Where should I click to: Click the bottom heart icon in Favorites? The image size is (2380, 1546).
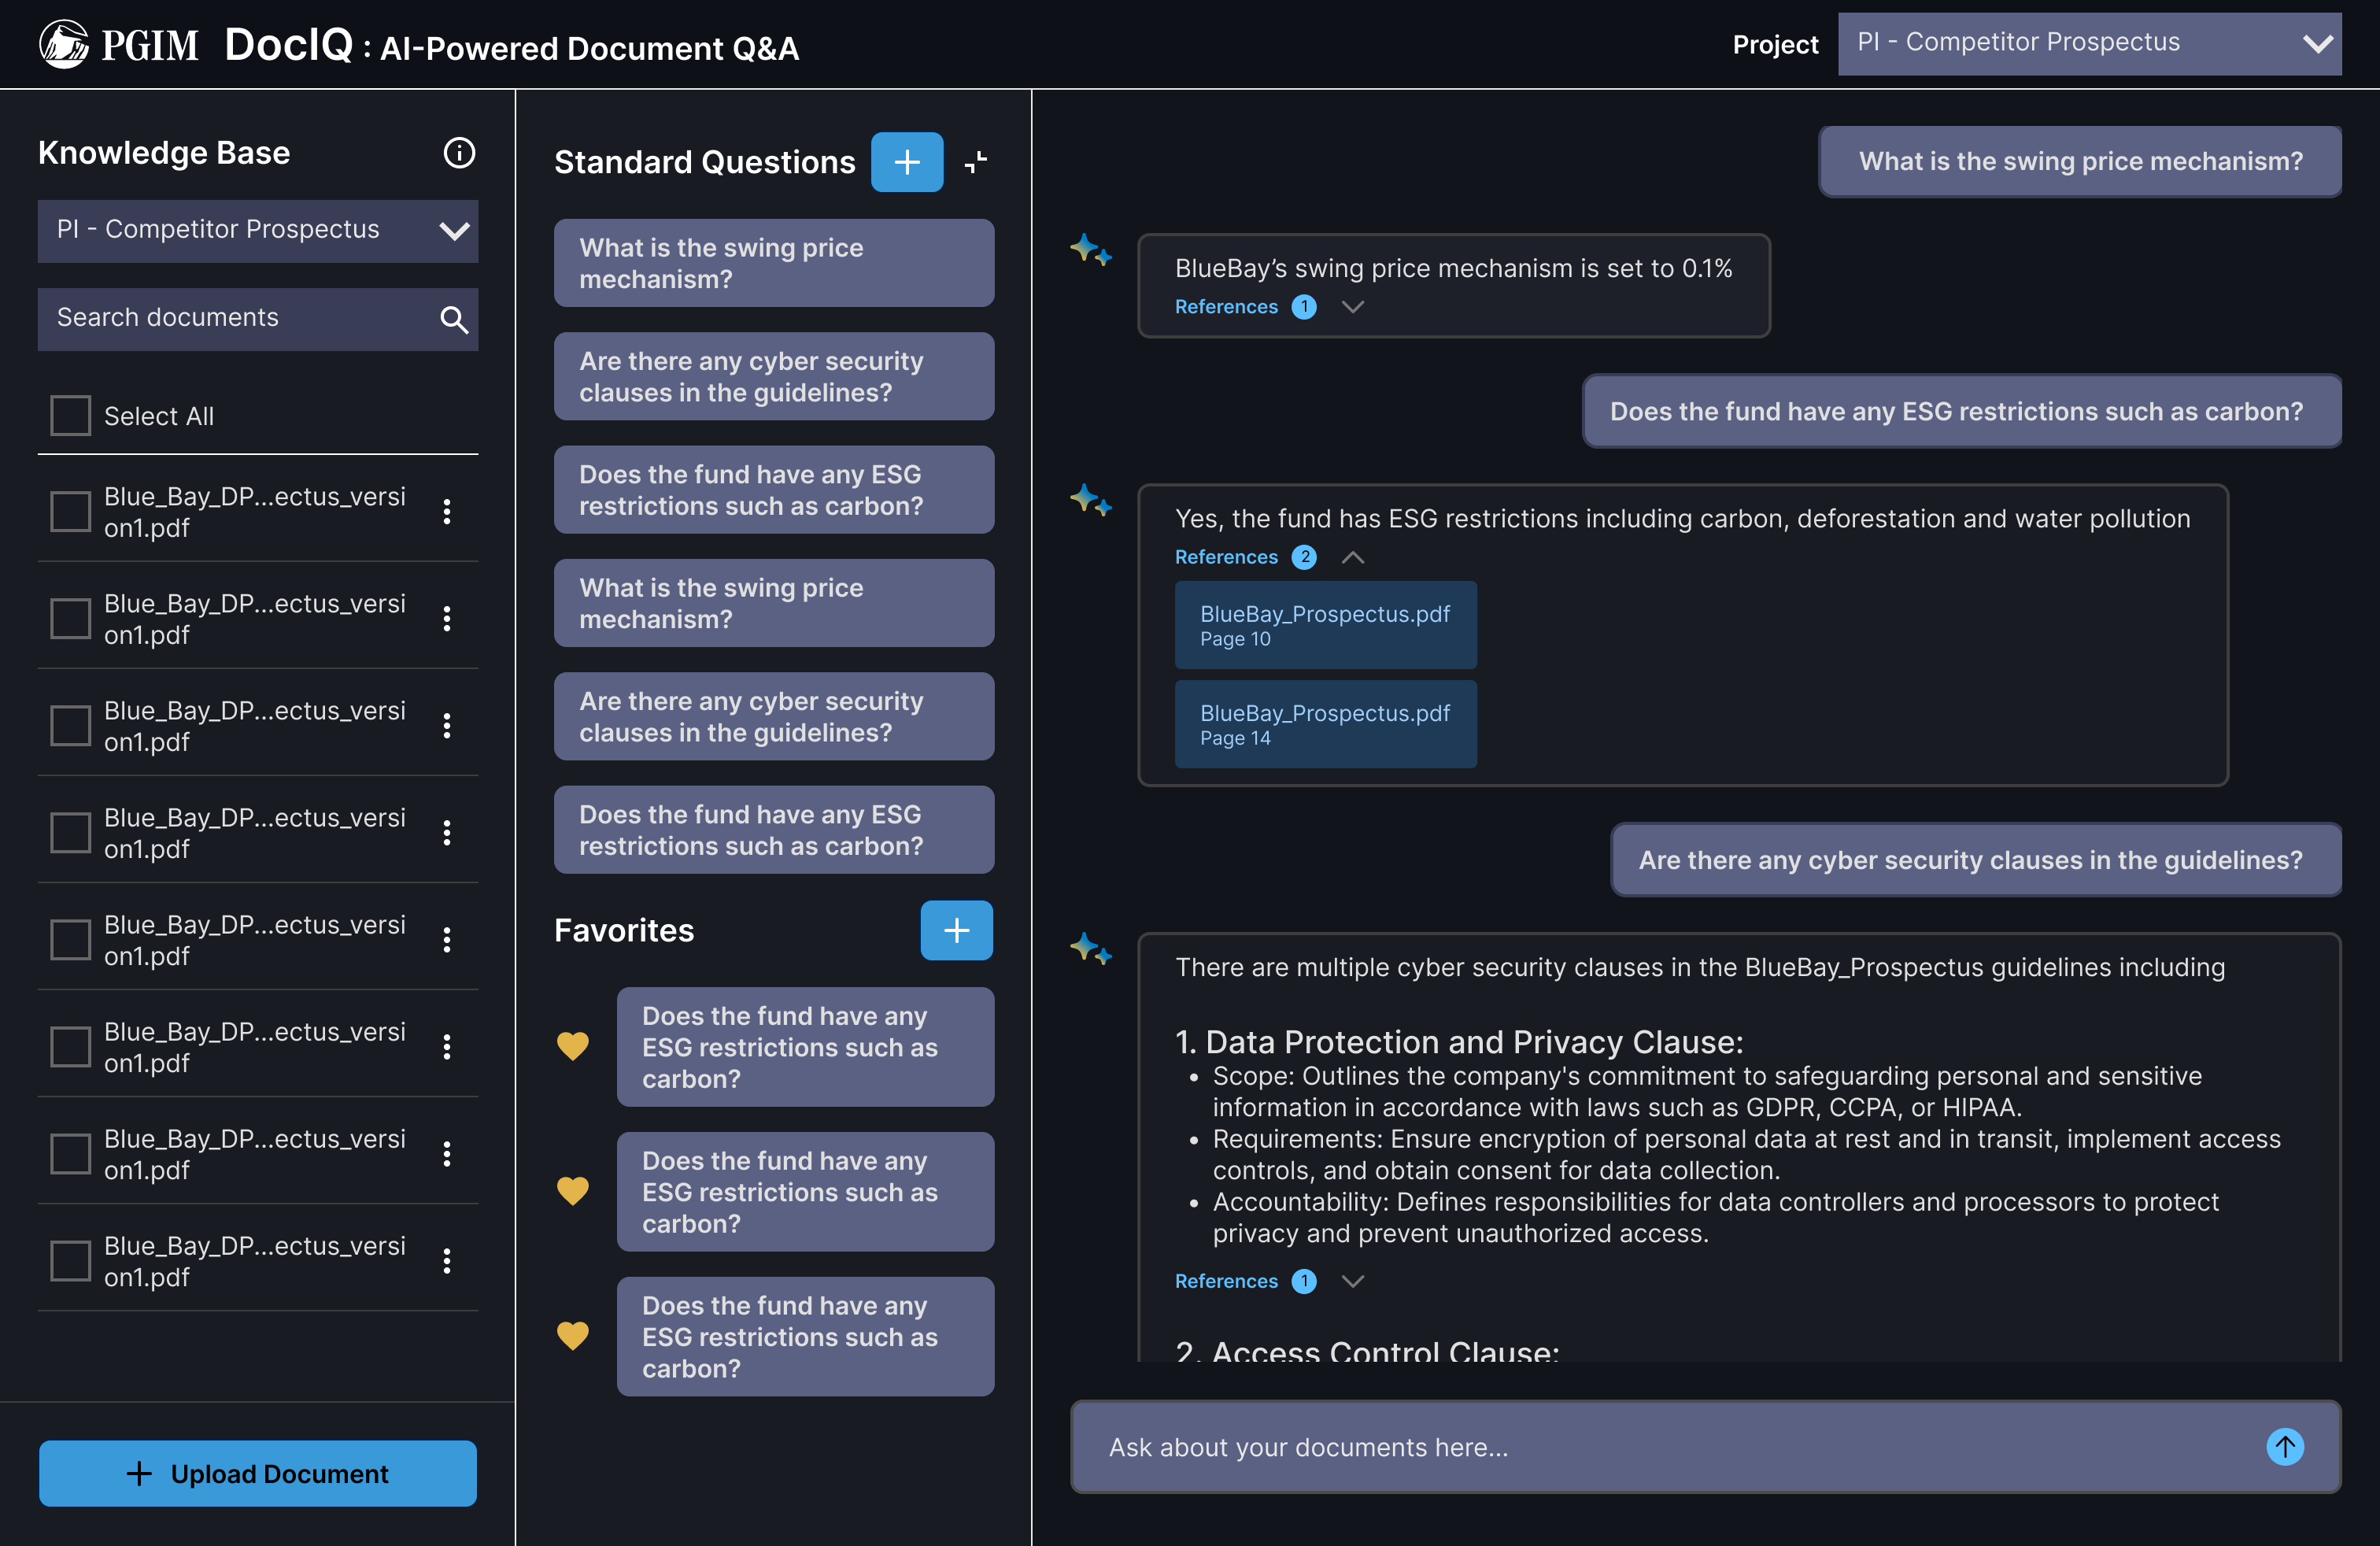tap(572, 1336)
